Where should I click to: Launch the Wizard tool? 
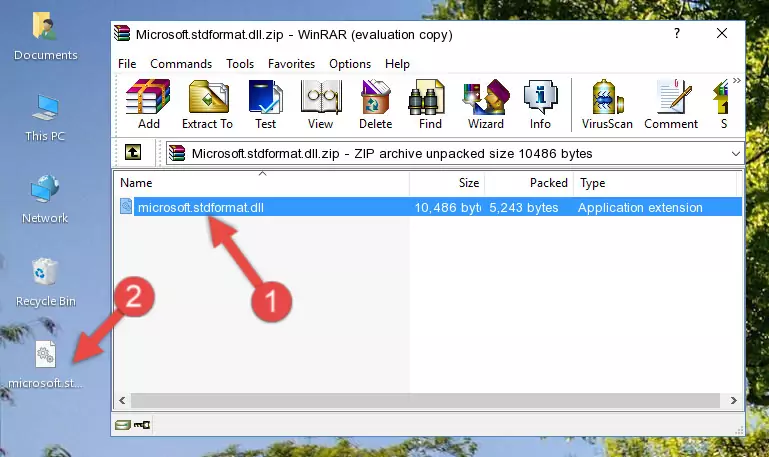(x=486, y=104)
